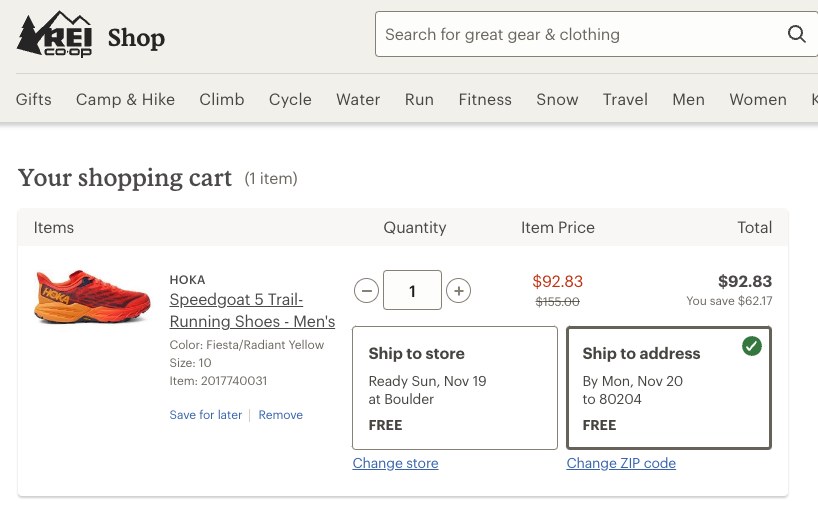This screenshot has height=514, width=818.
Task: Click the search magnifier icon
Action: [796, 34]
